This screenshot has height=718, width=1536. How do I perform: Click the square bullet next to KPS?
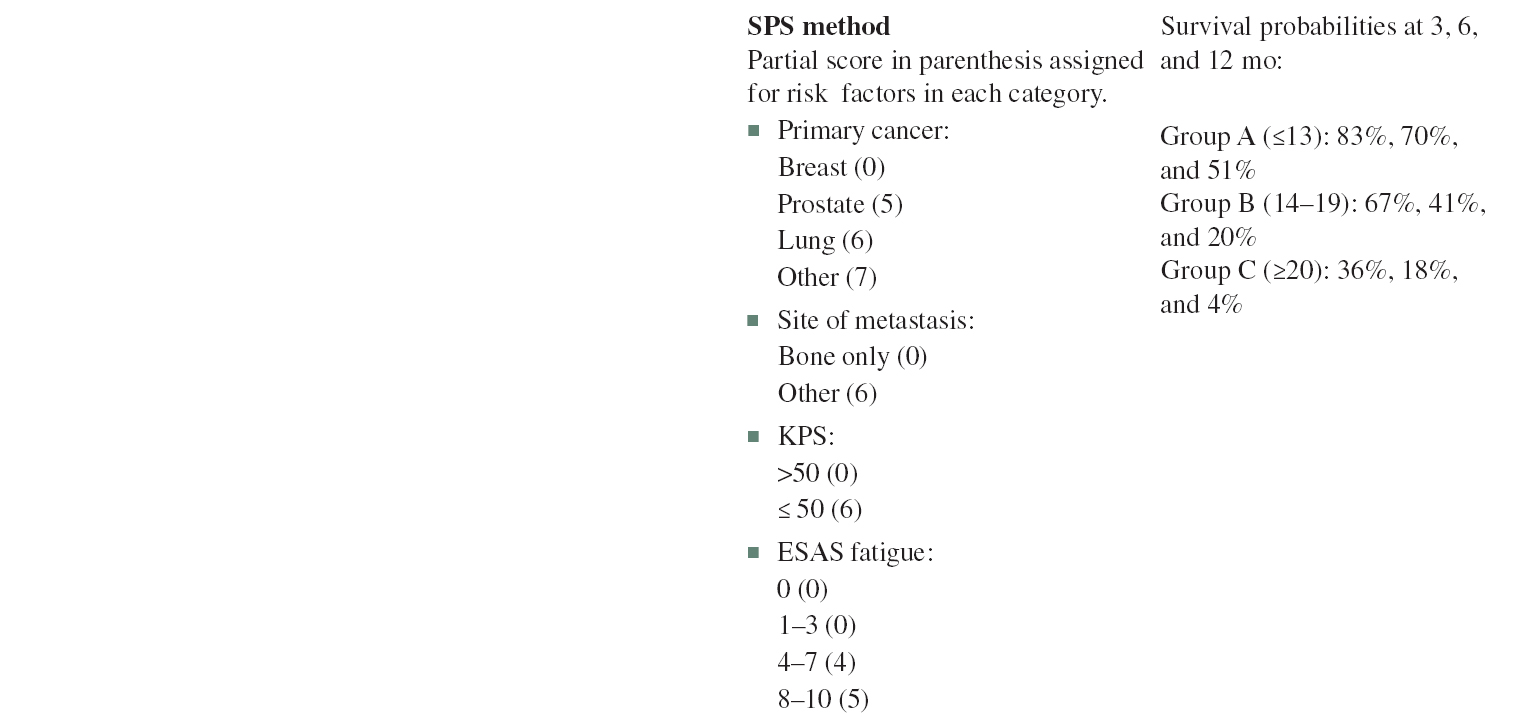tap(754, 437)
